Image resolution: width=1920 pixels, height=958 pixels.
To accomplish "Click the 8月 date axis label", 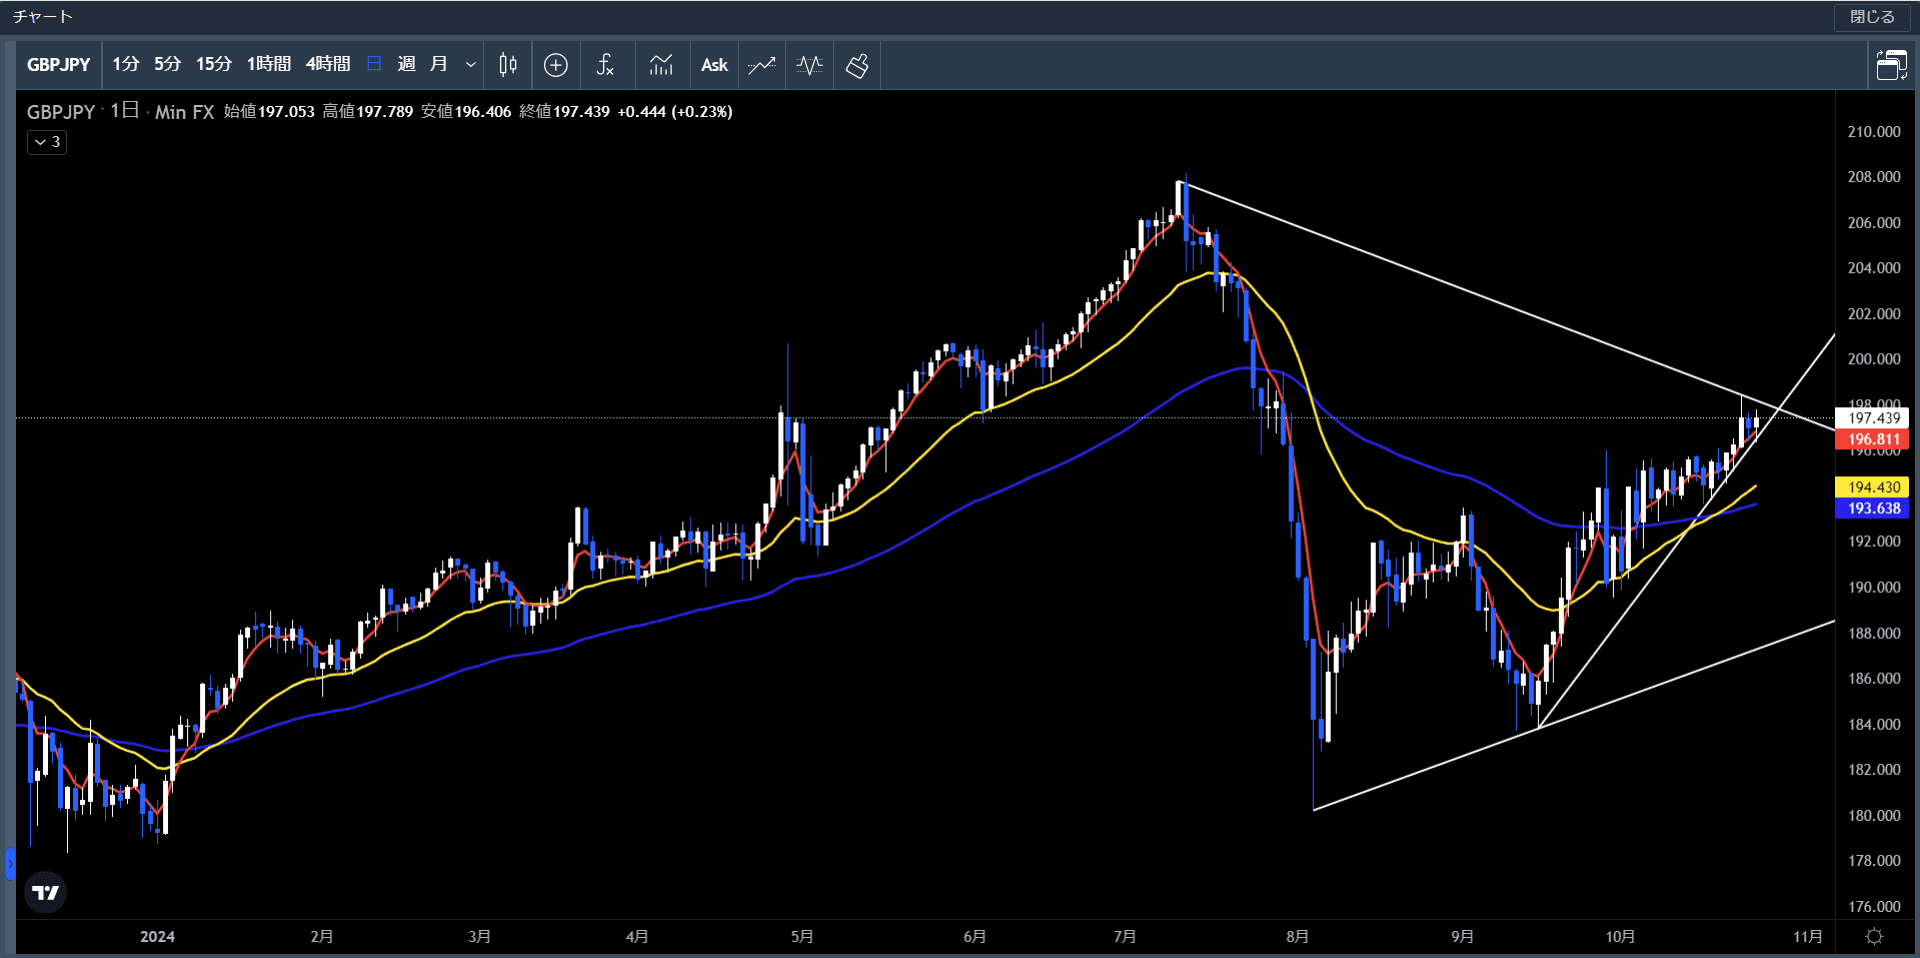I will (1297, 937).
